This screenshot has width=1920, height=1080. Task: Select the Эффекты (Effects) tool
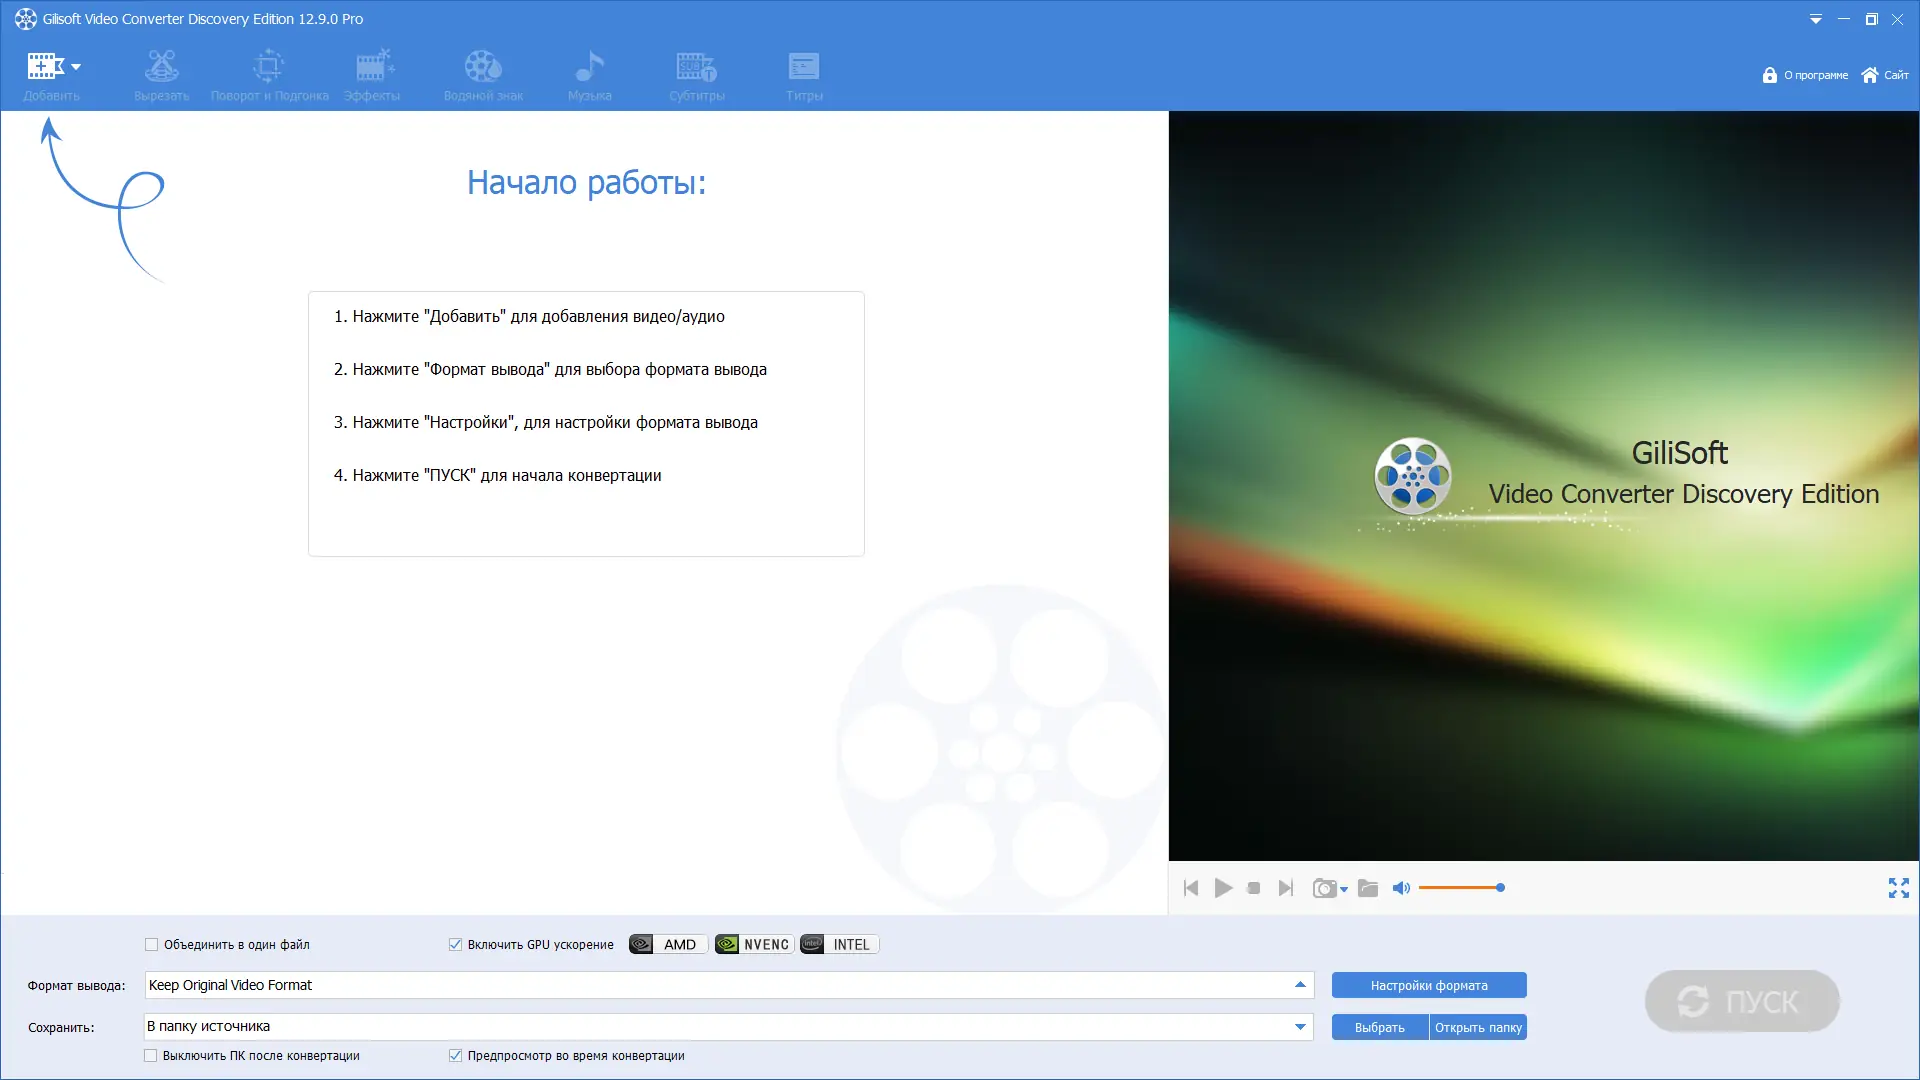tap(373, 72)
